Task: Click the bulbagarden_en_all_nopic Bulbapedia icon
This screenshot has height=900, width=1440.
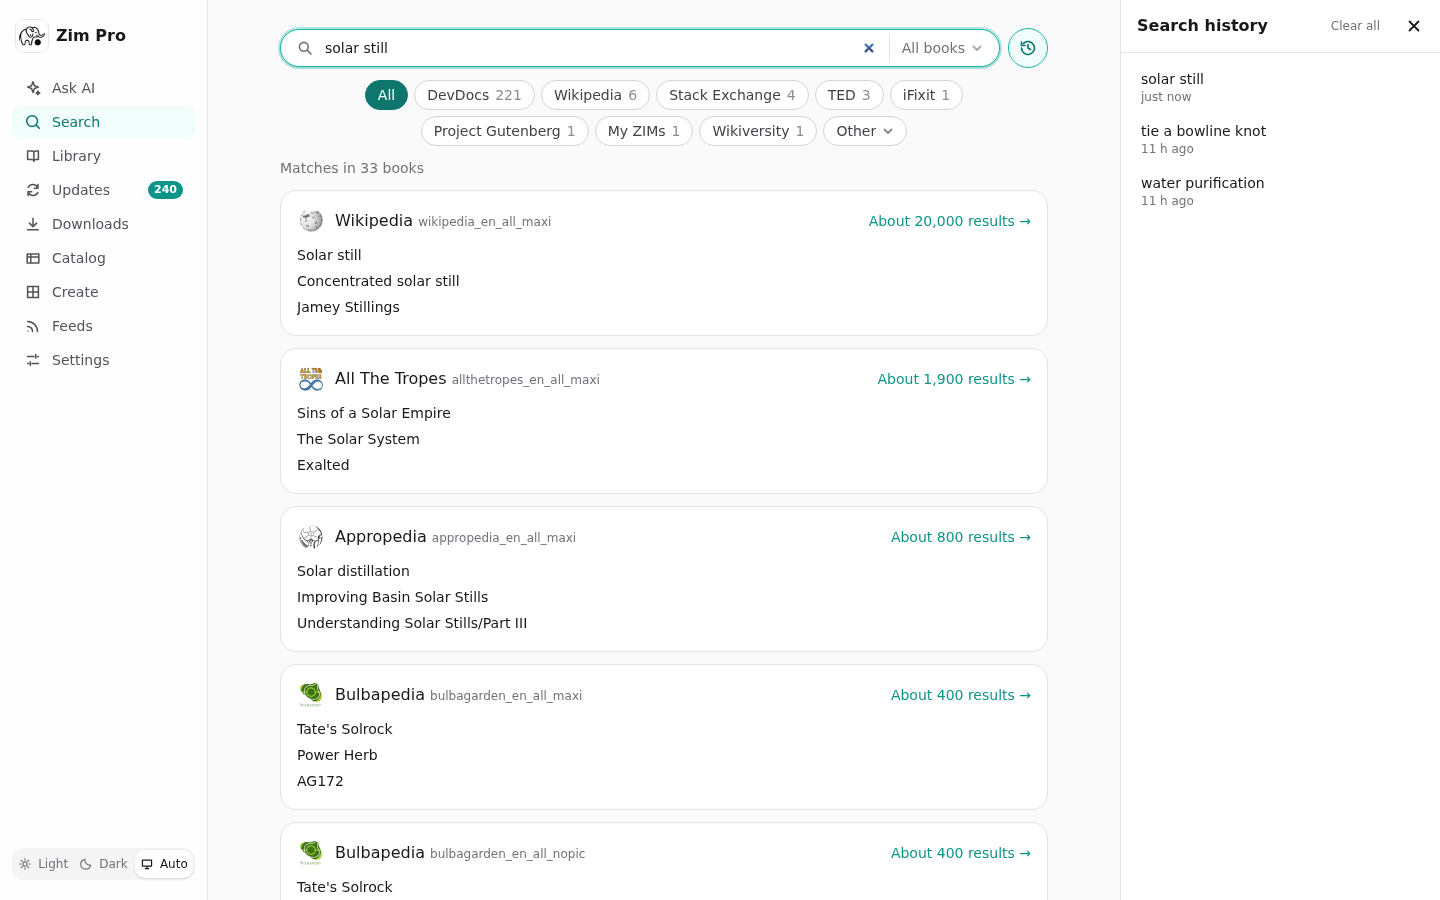Action: pyautogui.click(x=311, y=853)
